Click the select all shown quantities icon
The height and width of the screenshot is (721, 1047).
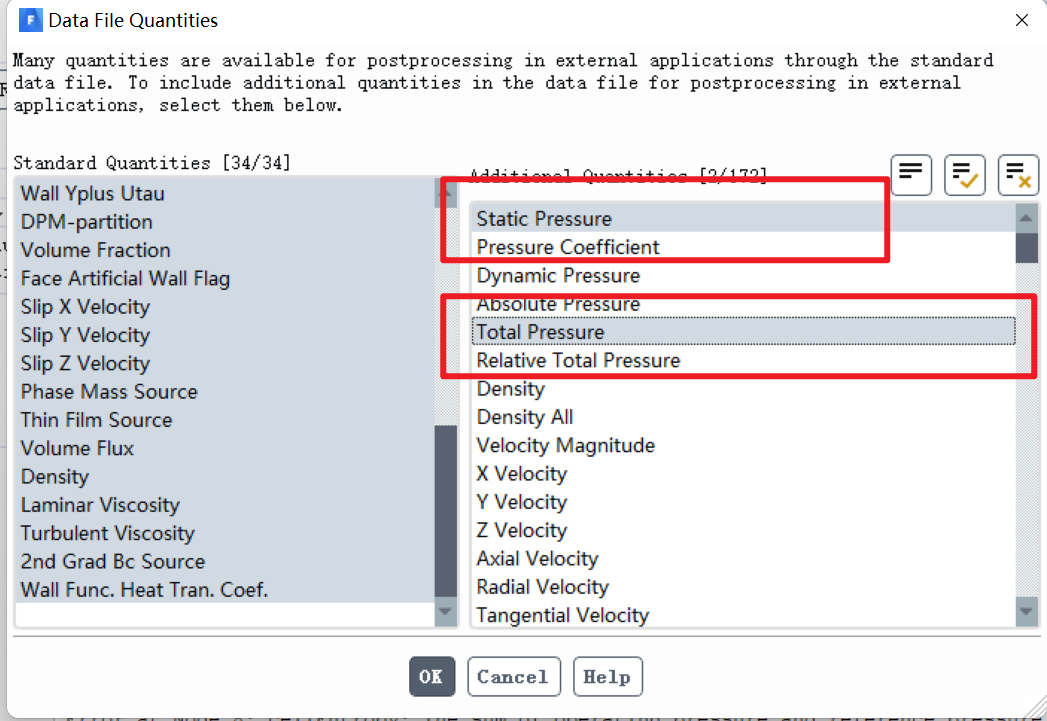point(965,176)
